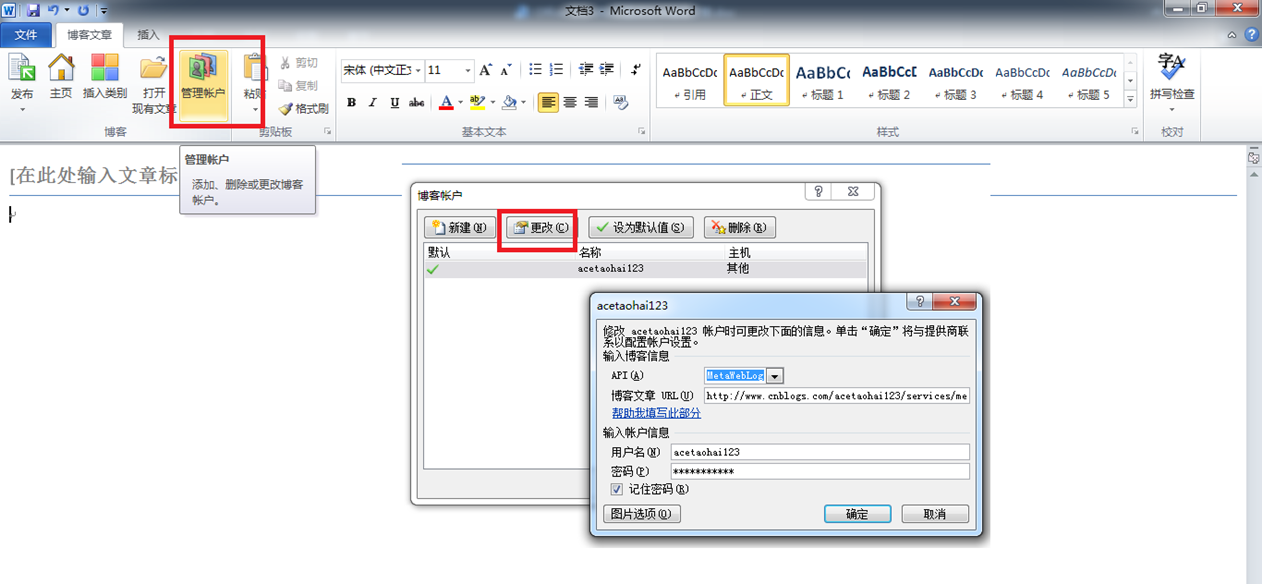Open the 文件 (File) tab

click(26, 34)
